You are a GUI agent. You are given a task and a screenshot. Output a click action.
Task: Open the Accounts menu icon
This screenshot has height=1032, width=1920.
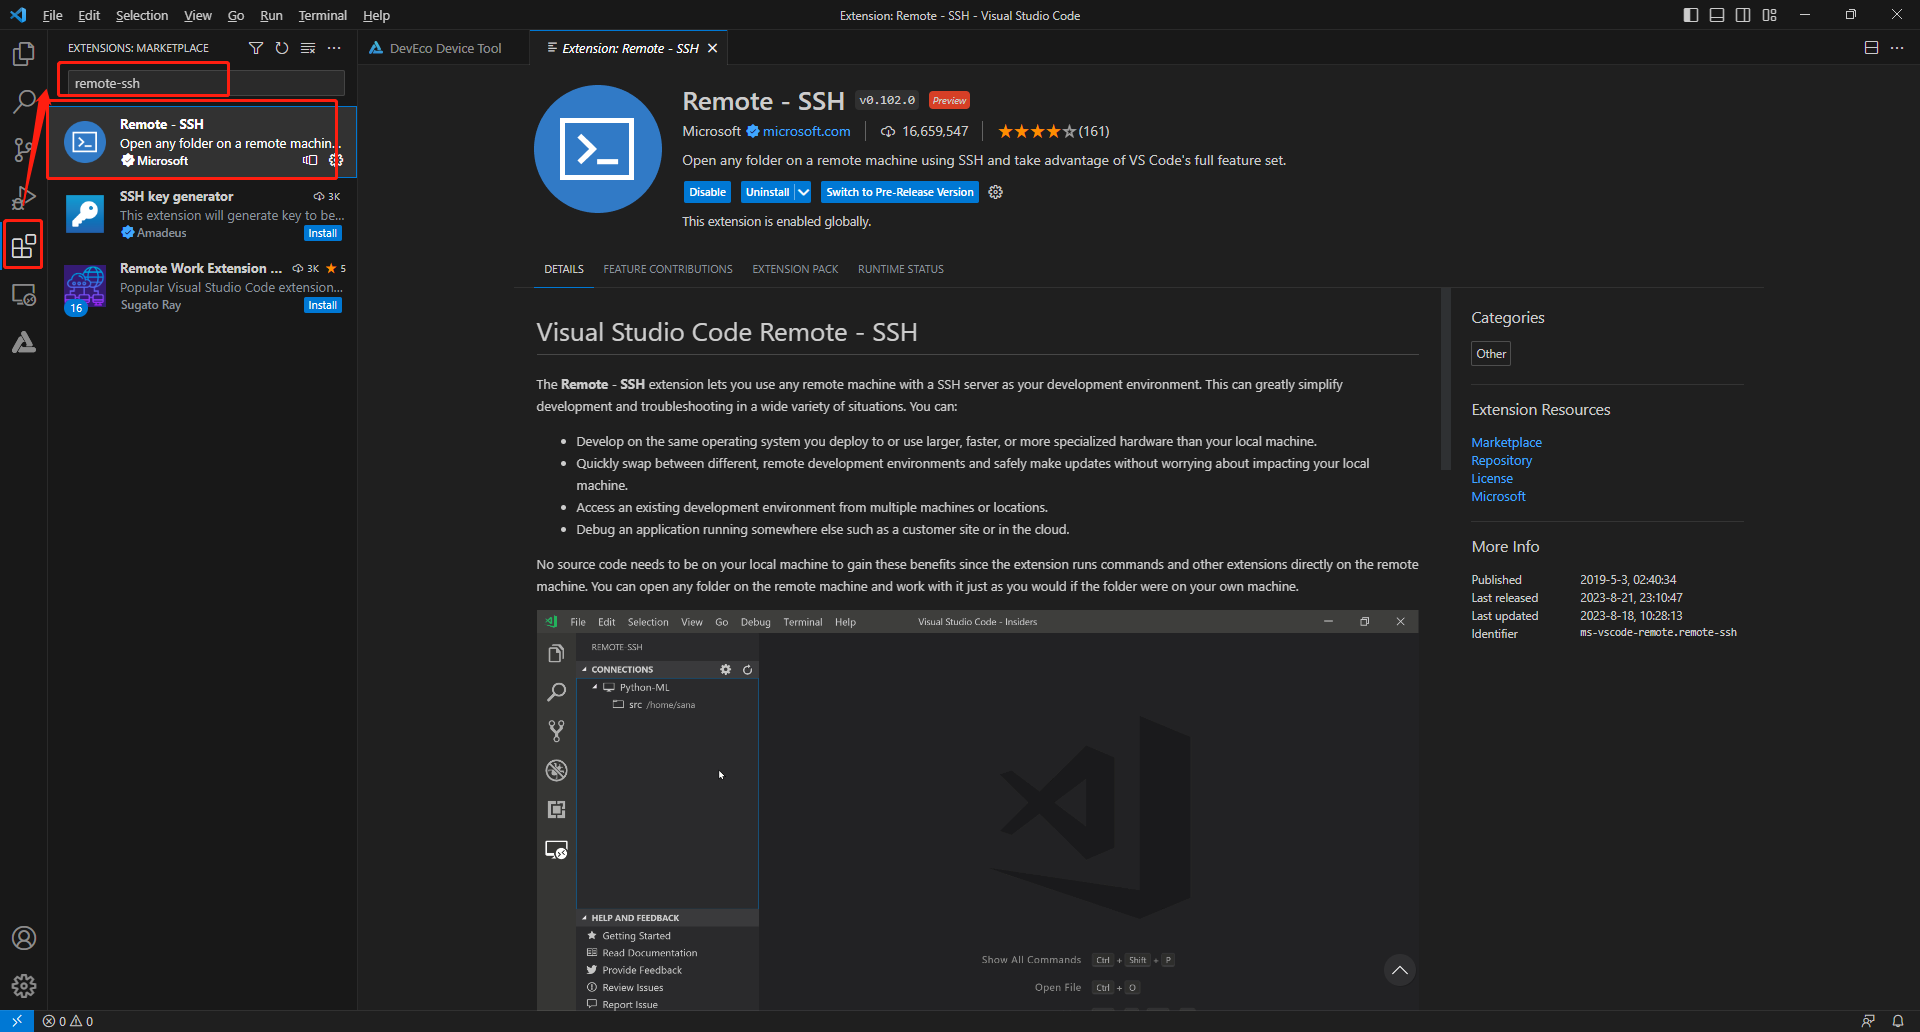(24, 938)
